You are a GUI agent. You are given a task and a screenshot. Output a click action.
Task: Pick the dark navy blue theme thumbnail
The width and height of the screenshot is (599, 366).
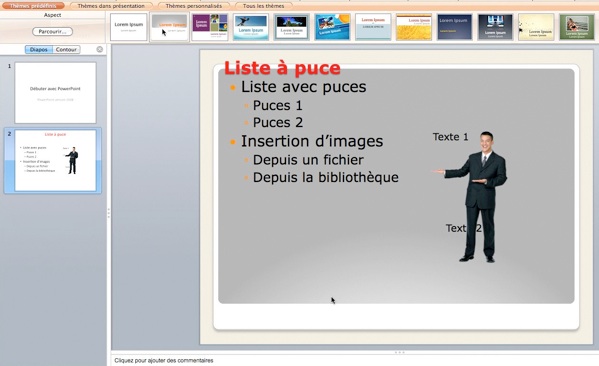(x=455, y=27)
